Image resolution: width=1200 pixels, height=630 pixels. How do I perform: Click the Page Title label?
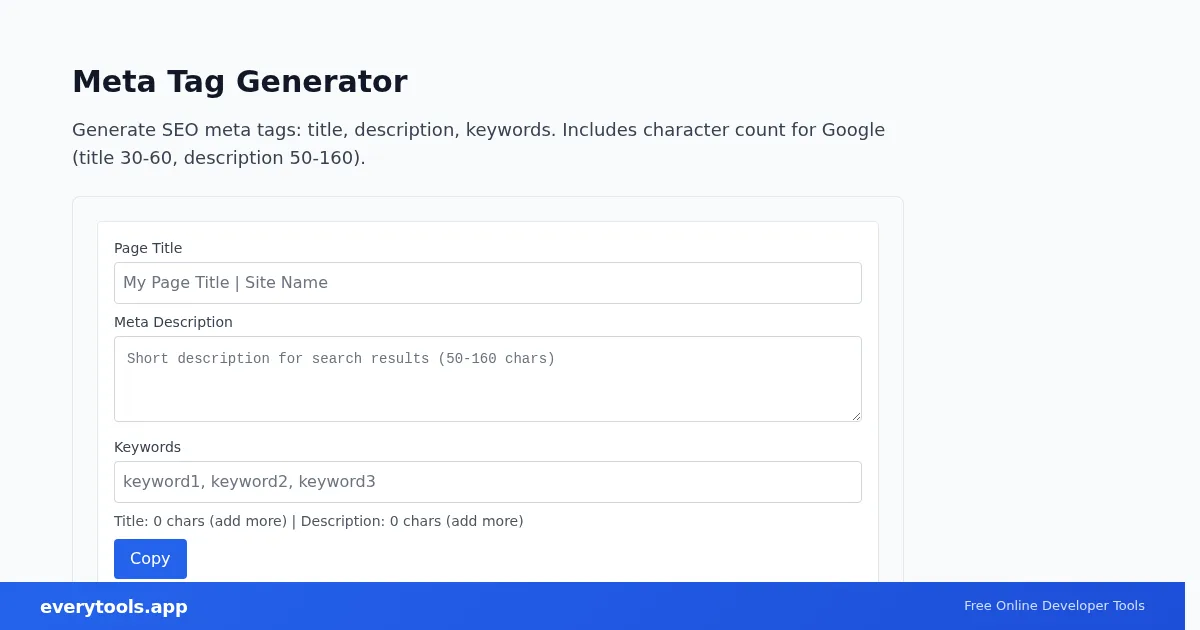tap(148, 248)
